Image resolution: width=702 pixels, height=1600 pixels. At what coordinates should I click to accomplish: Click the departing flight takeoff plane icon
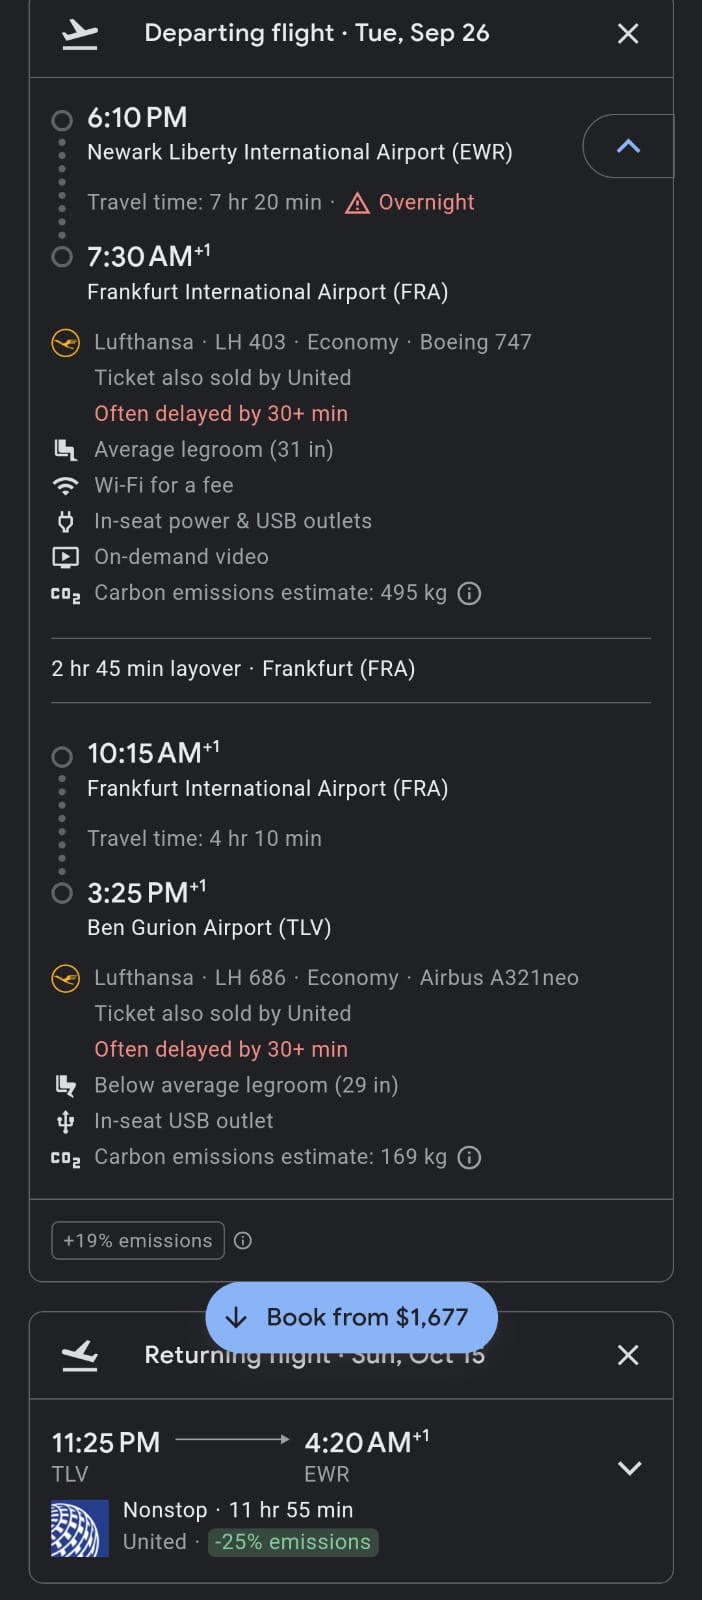tap(80, 34)
